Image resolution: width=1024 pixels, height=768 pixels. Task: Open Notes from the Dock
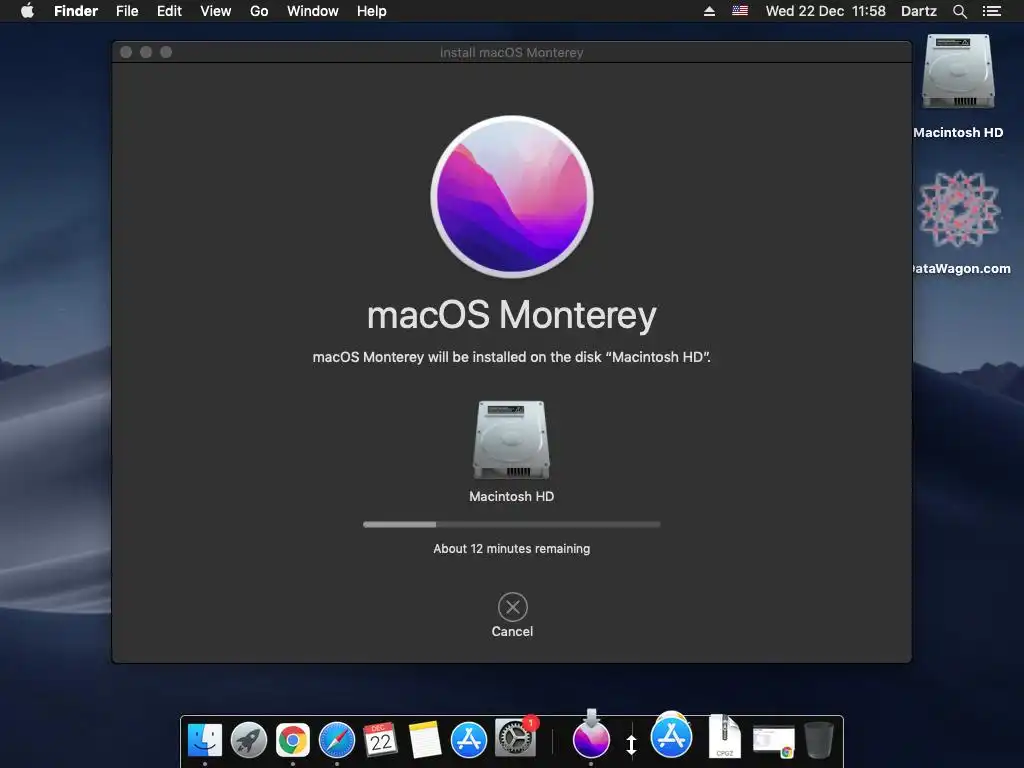point(424,740)
